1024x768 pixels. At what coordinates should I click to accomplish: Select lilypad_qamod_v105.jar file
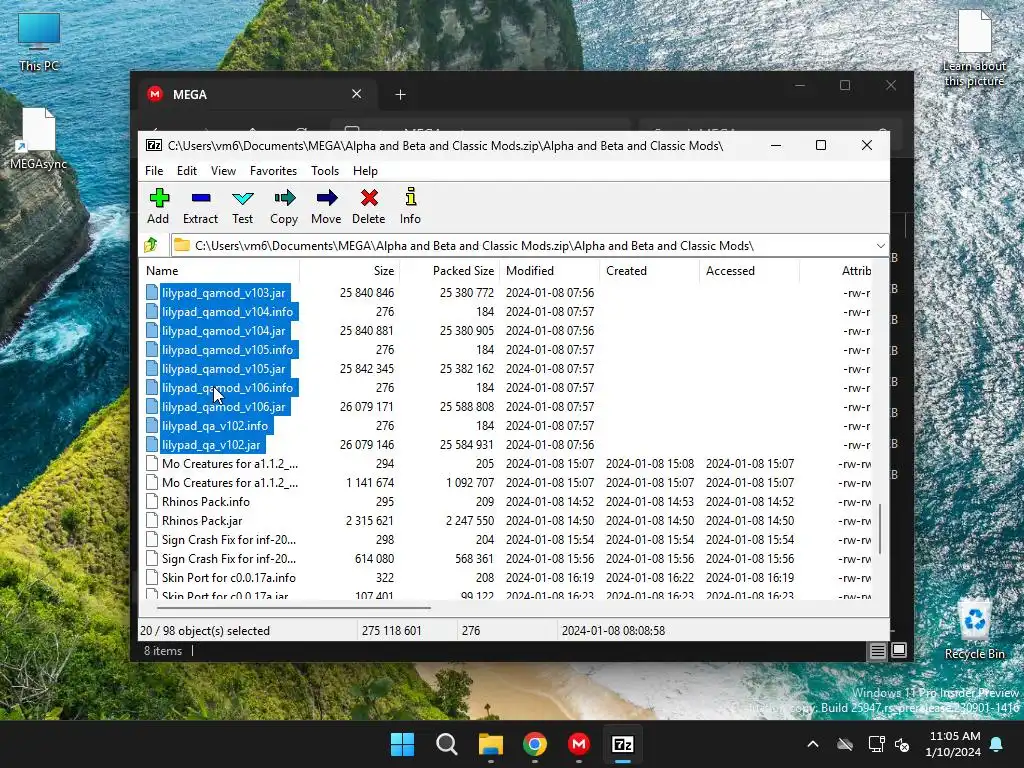(x=223, y=368)
